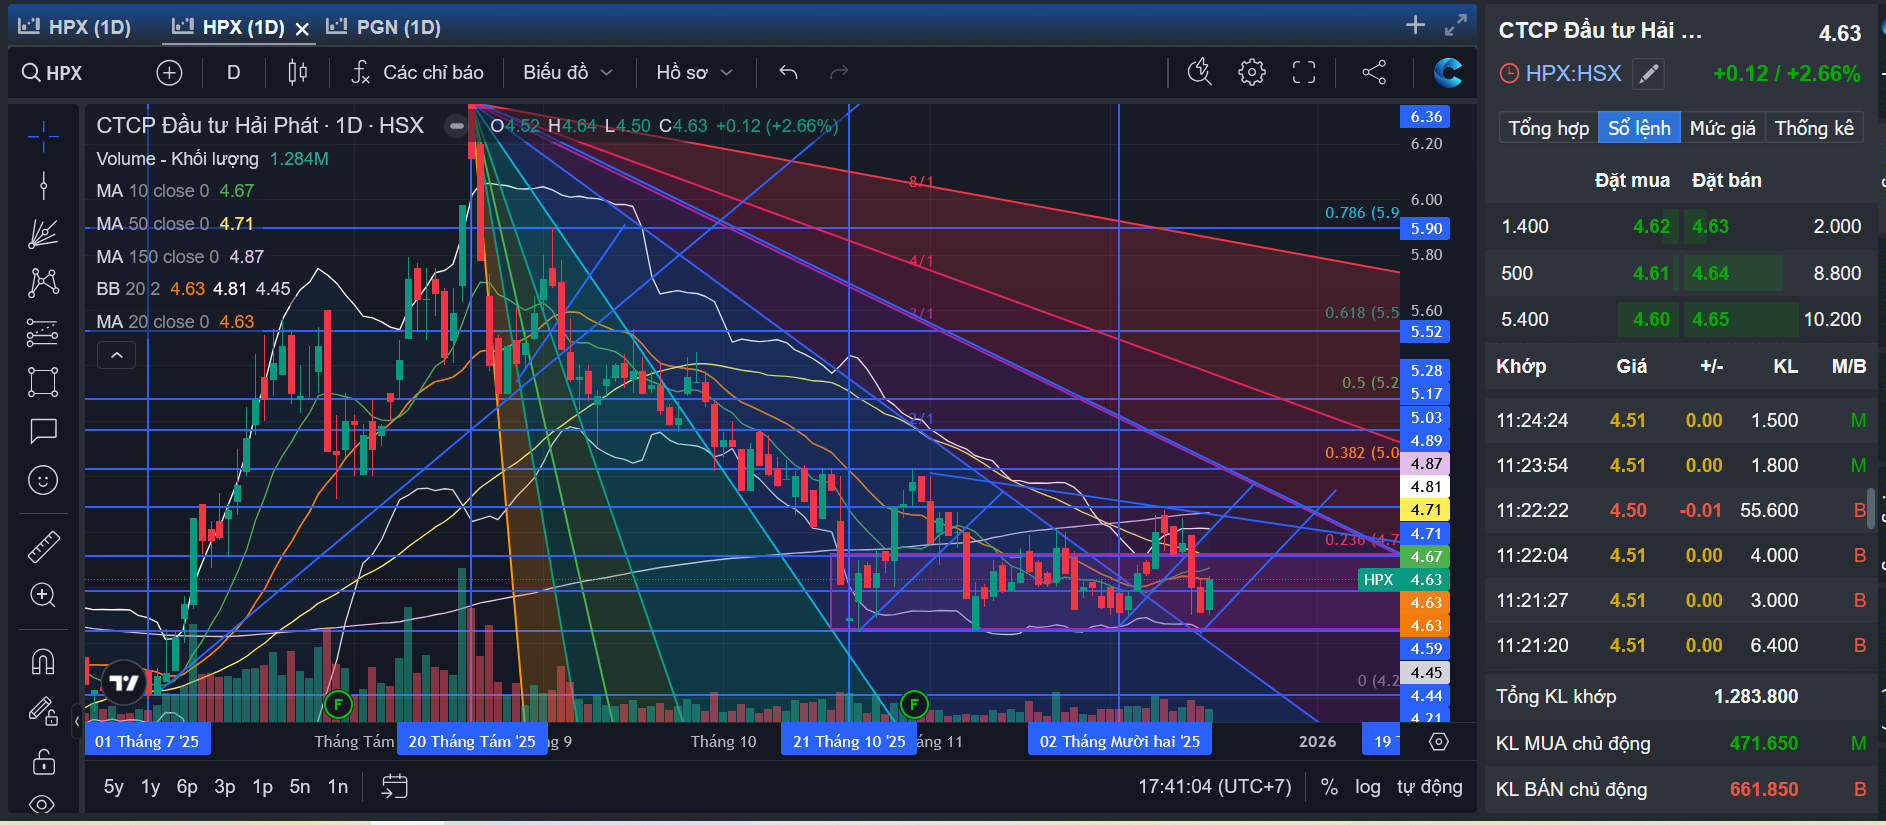Open the indicators Các chỉ báo menu
Image resolution: width=1886 pixels, height=825 pixels.
[417, 72]
